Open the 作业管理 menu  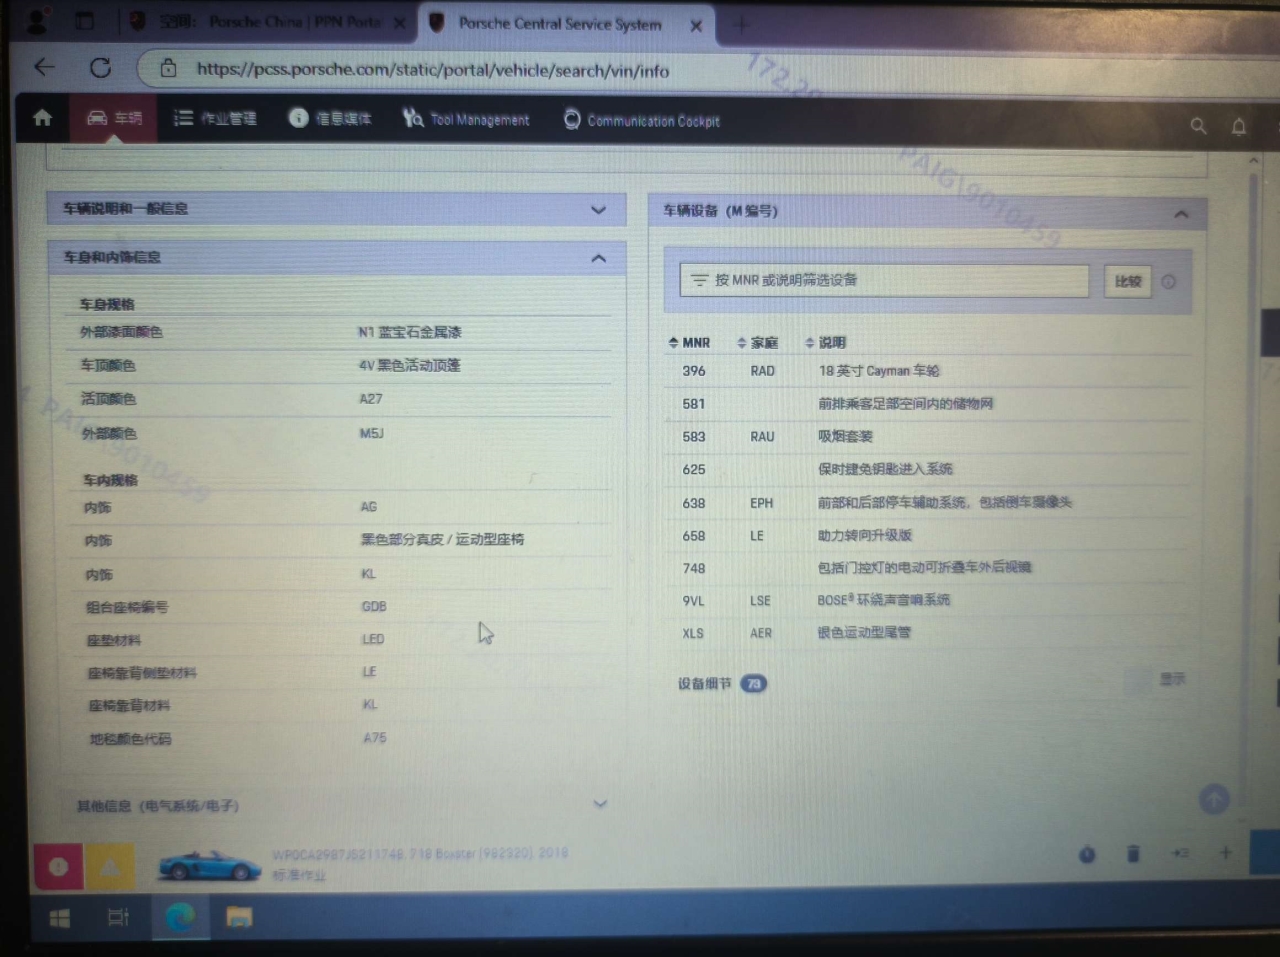215,119
